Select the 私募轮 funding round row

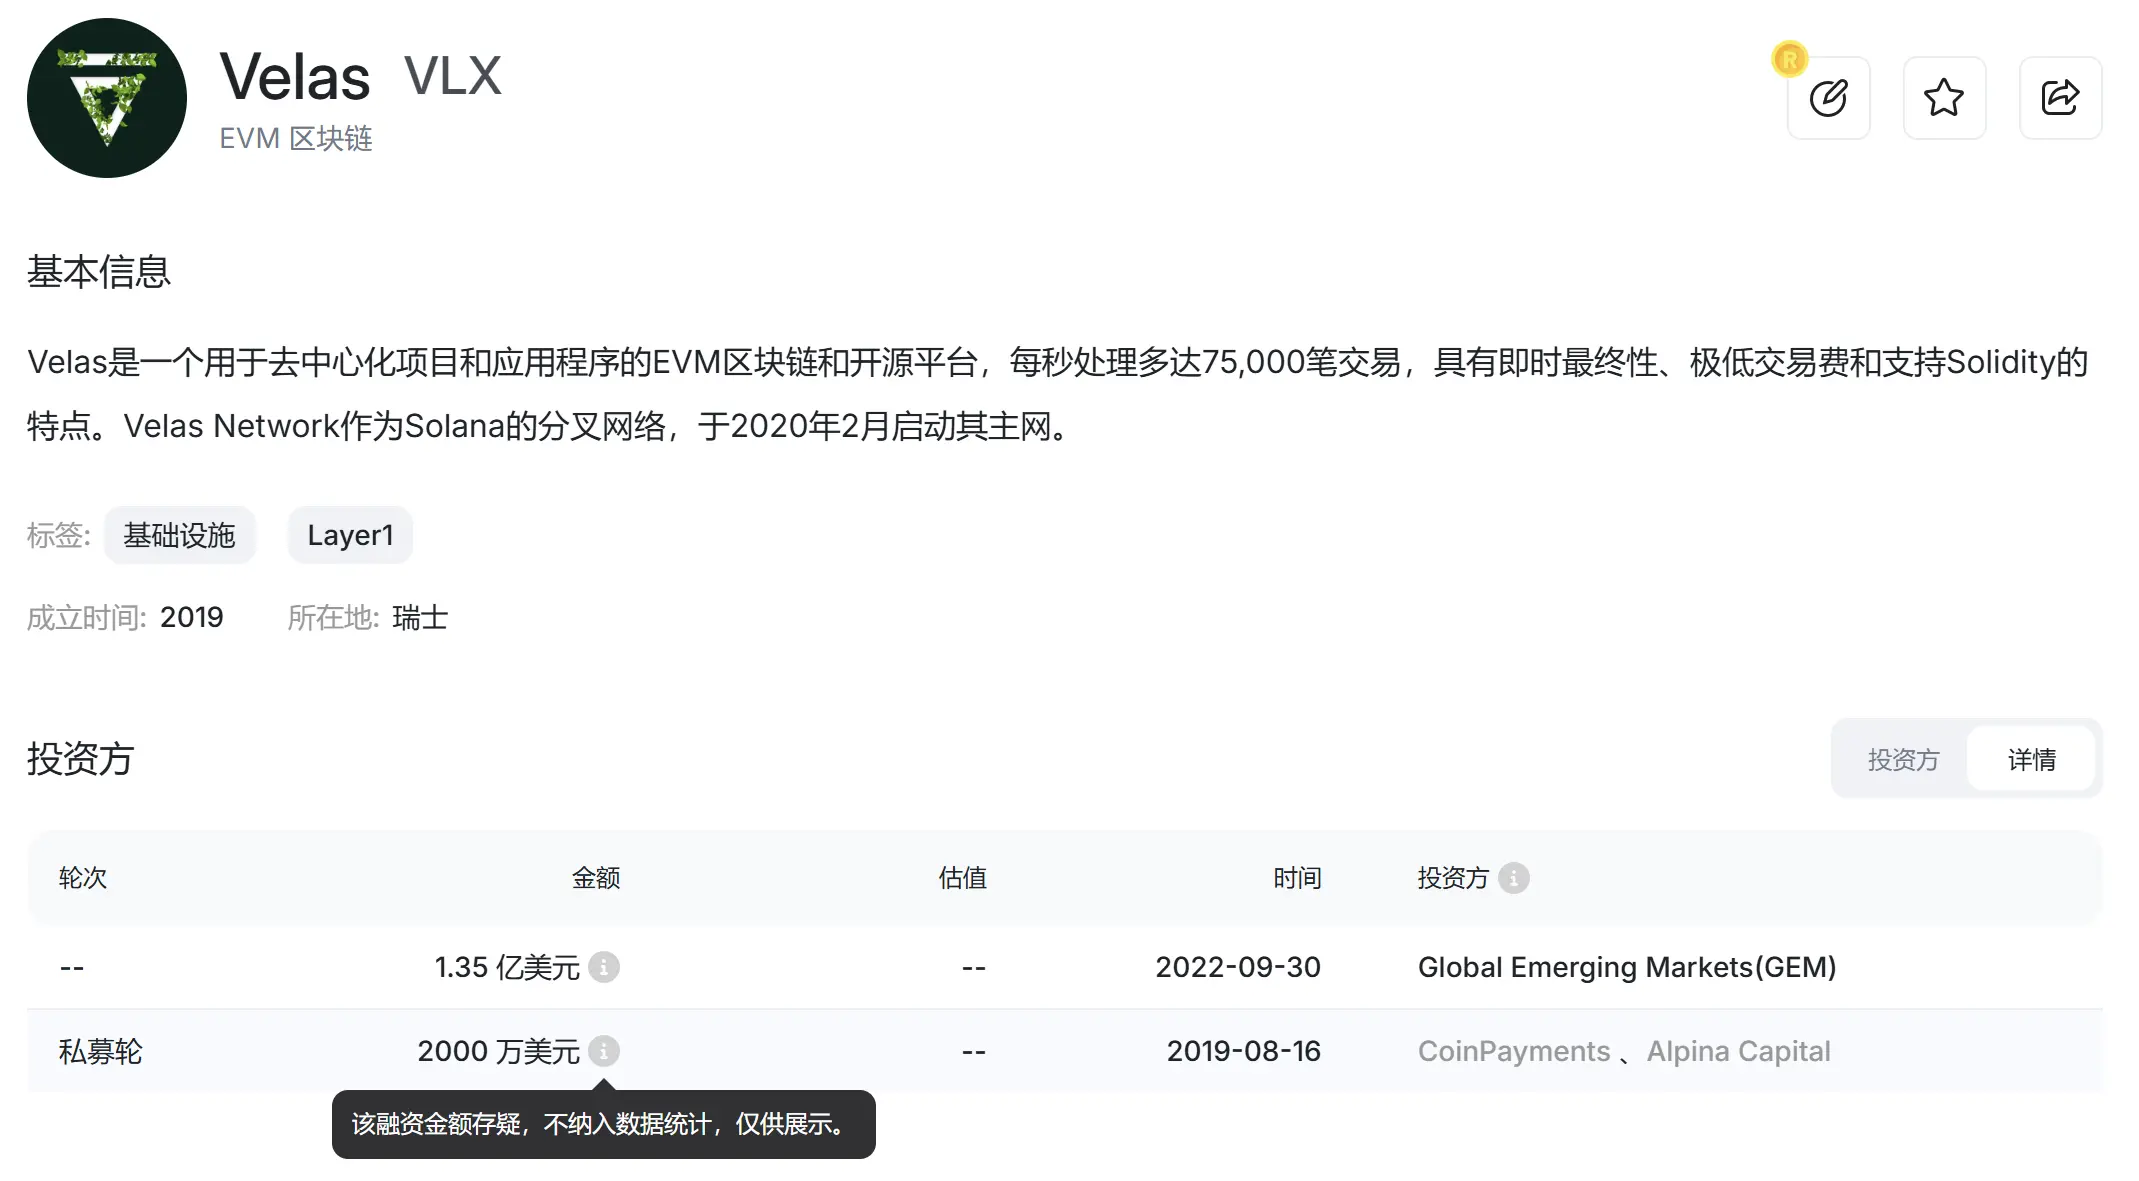(100, 1051)
